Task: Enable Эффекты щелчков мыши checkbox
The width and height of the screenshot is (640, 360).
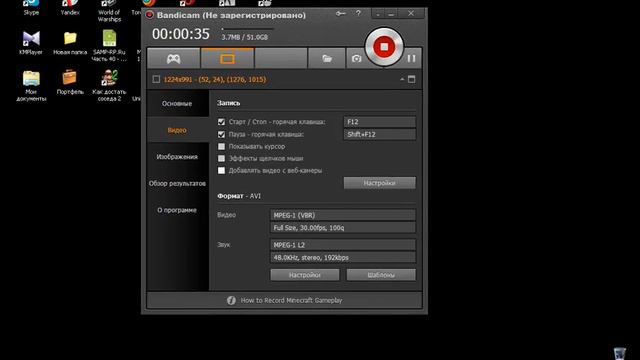Action: point(221,158)
